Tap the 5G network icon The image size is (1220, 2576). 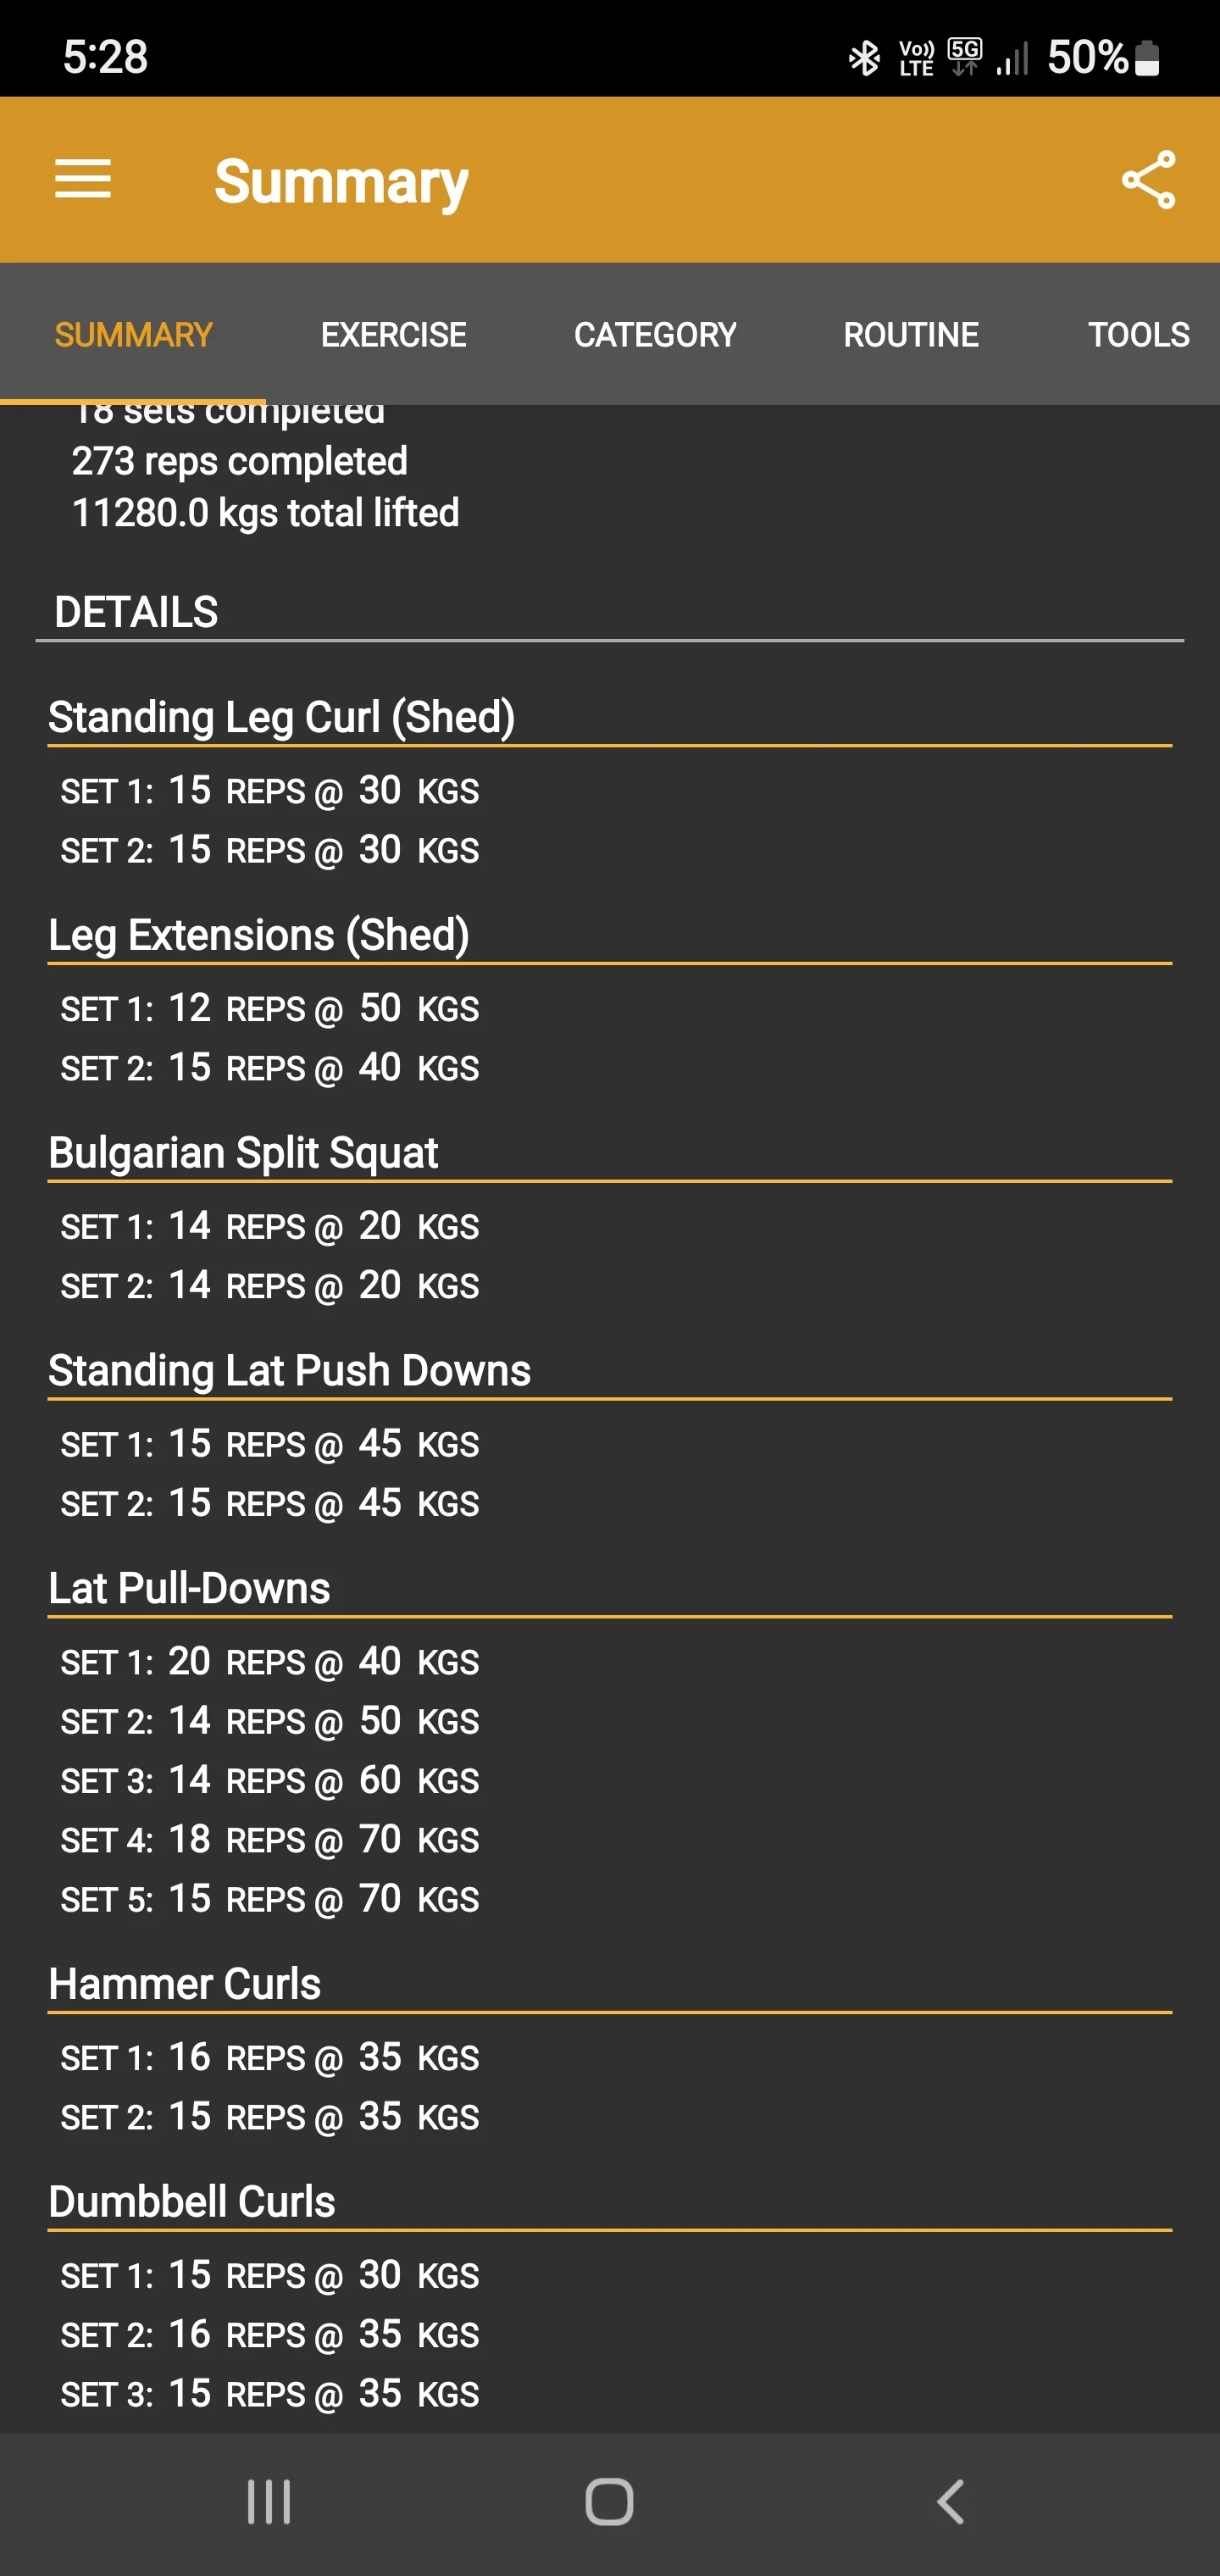pos(963,52)
